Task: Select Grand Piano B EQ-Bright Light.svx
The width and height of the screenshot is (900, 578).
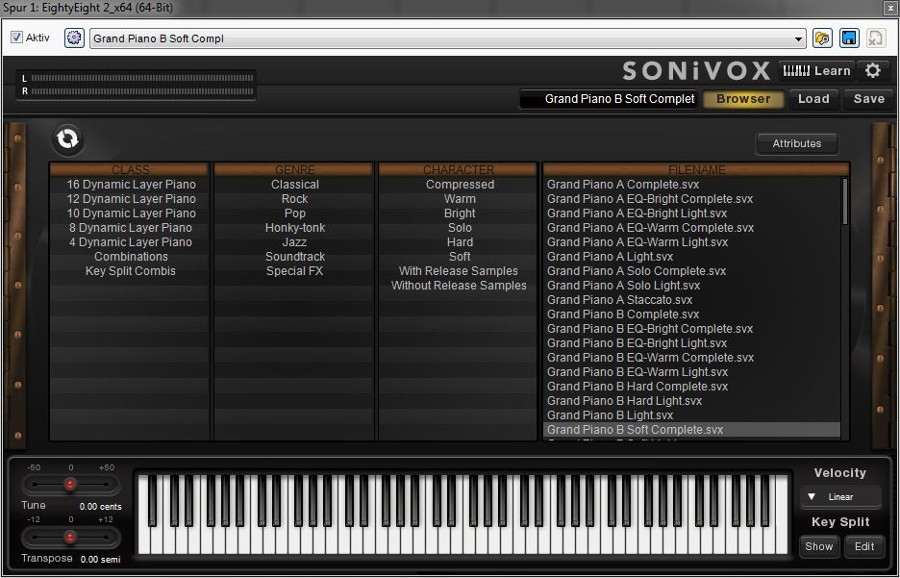Action: (692, 343)
